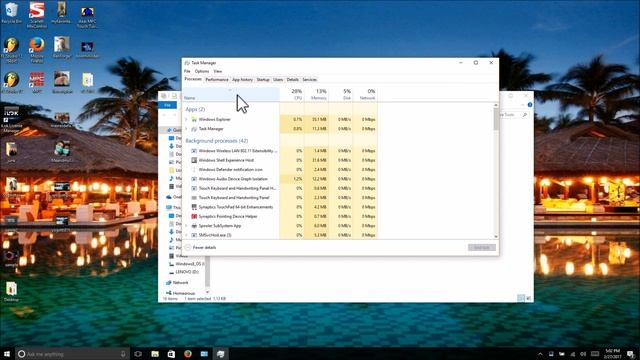Switch to the Startup tab
640x360 pixels.
point(263,80)
